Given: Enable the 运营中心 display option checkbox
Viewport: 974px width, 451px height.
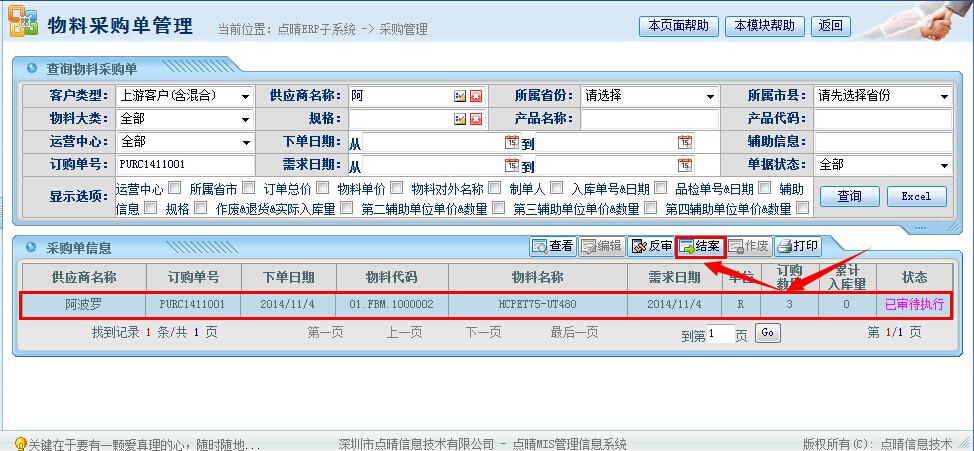Looking at the screenshot, I should pyautogui.click(x=175, y=187).
